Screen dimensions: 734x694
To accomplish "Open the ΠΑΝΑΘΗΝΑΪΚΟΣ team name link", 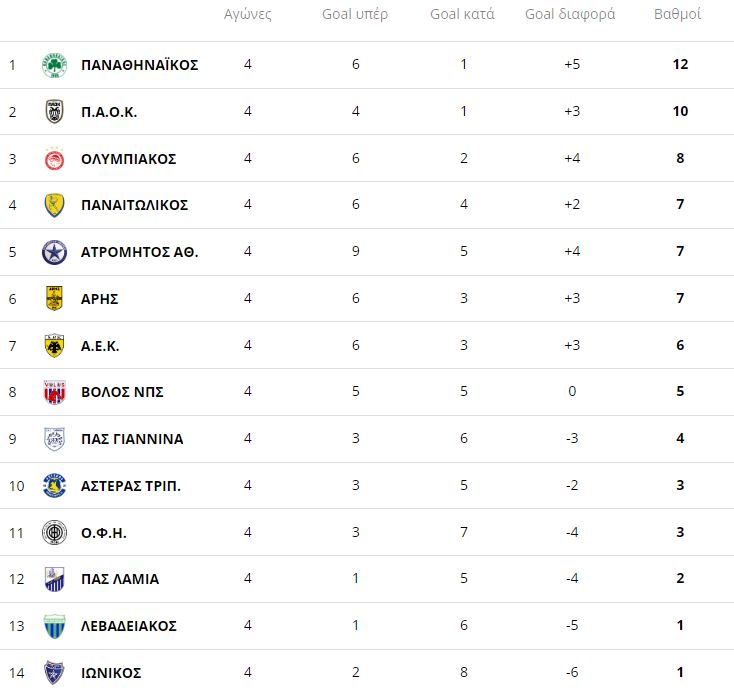I will pos(140,65).
